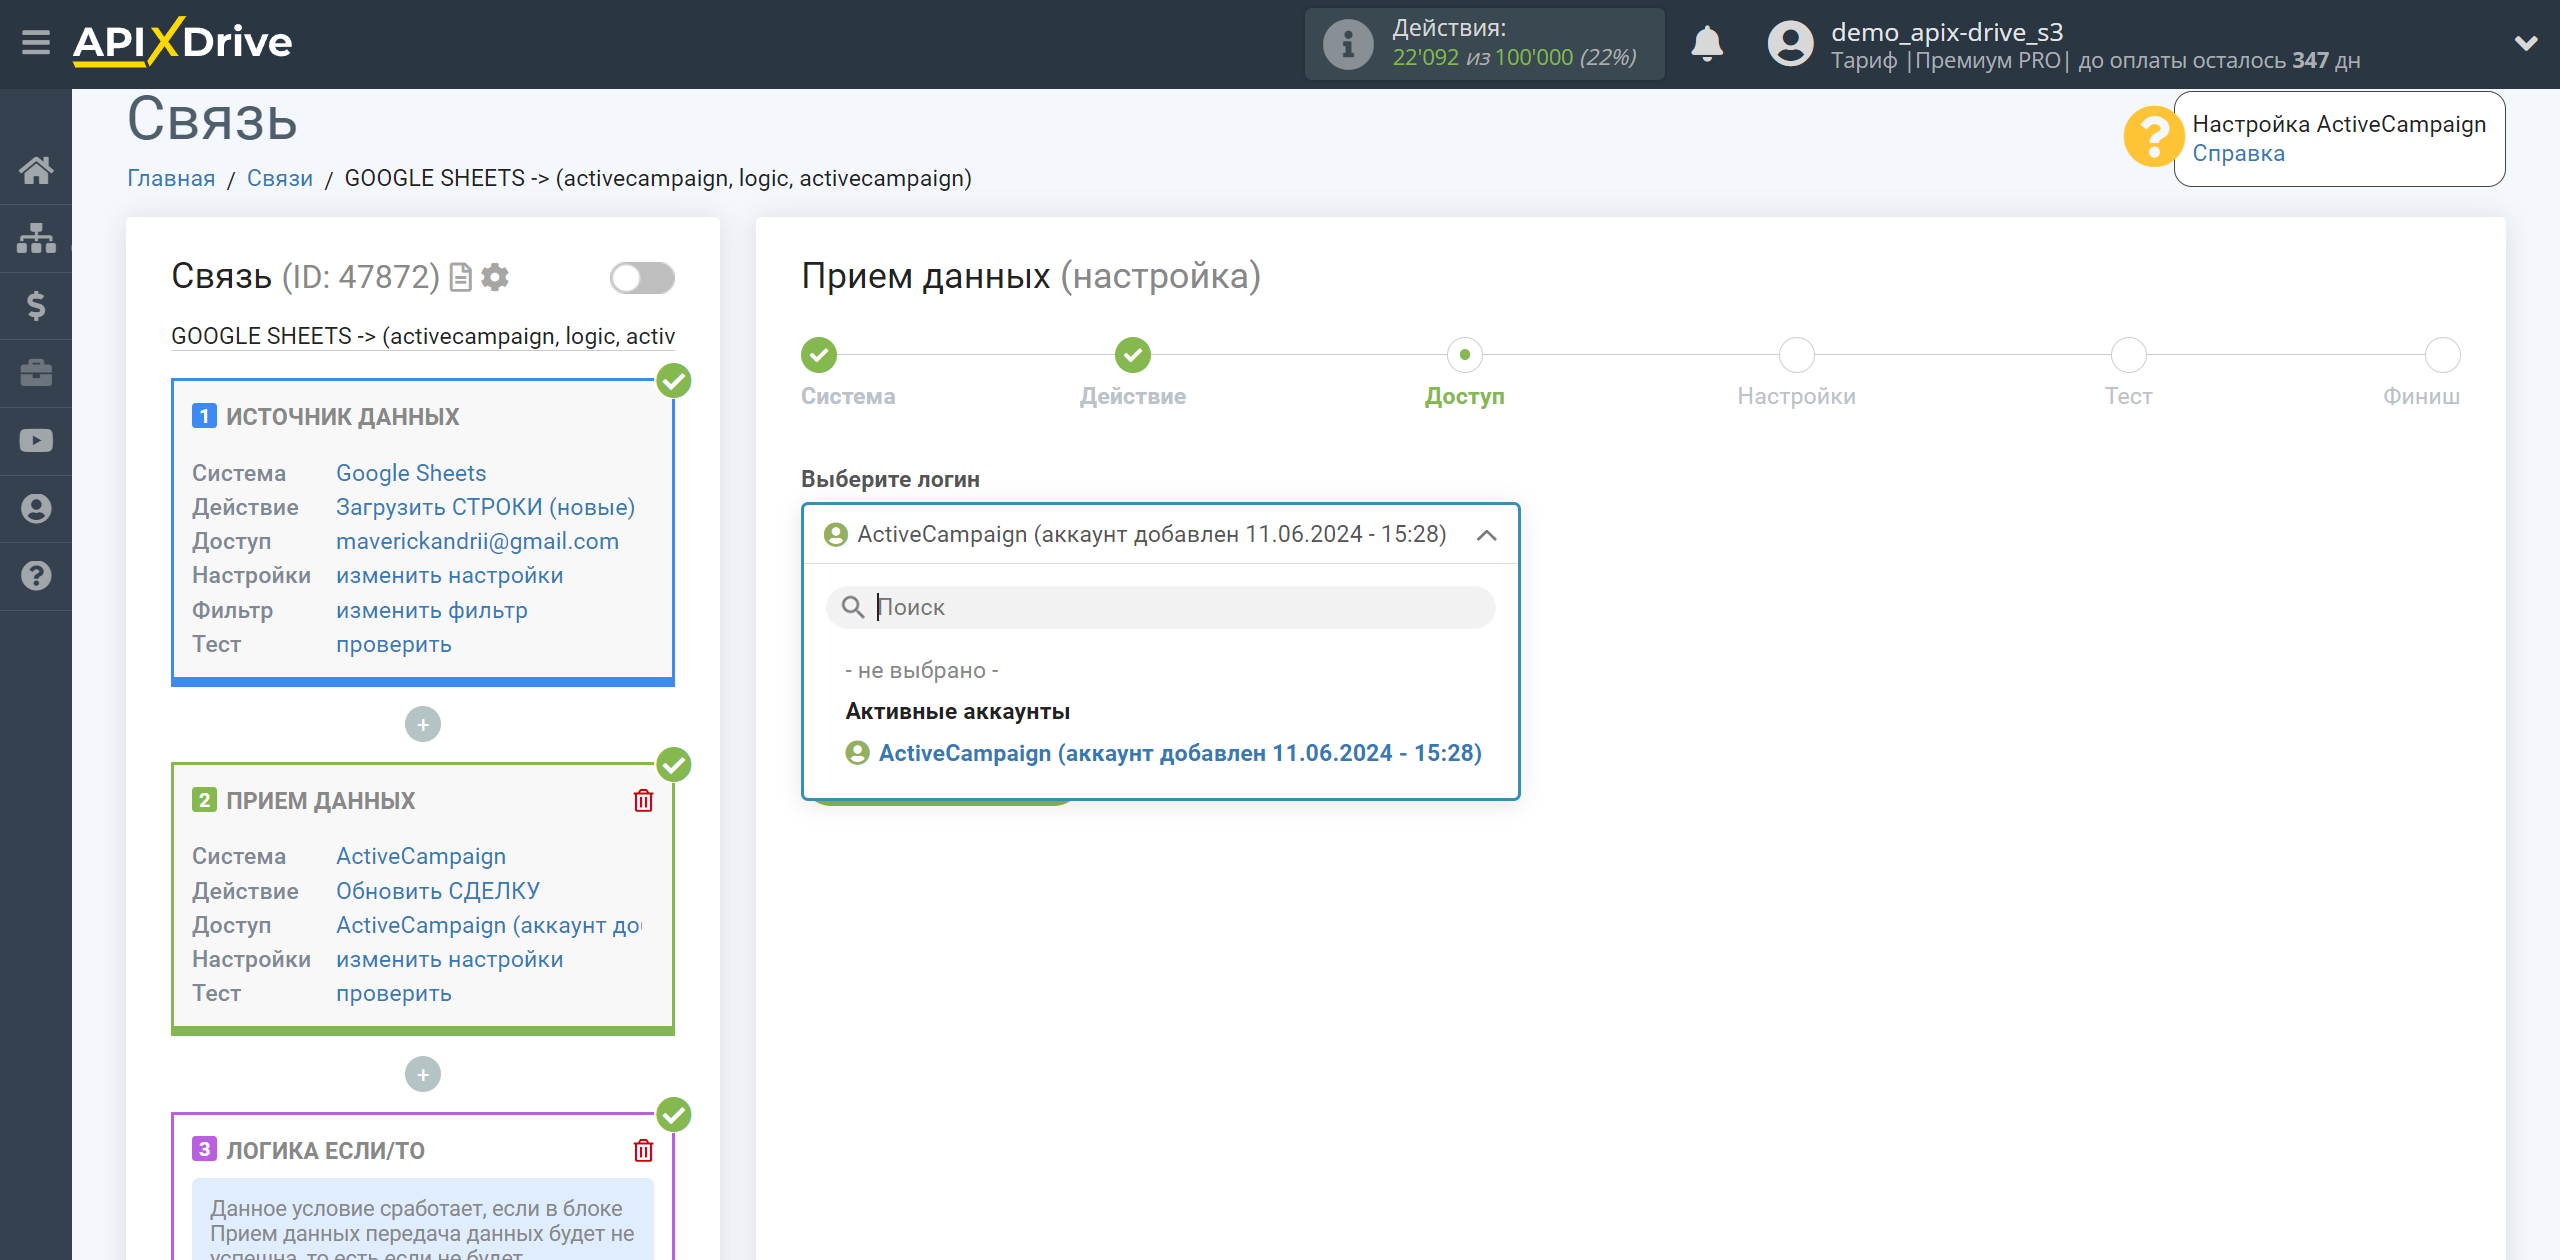
Task: Go to Настройки step
Action: point(1797,355)
